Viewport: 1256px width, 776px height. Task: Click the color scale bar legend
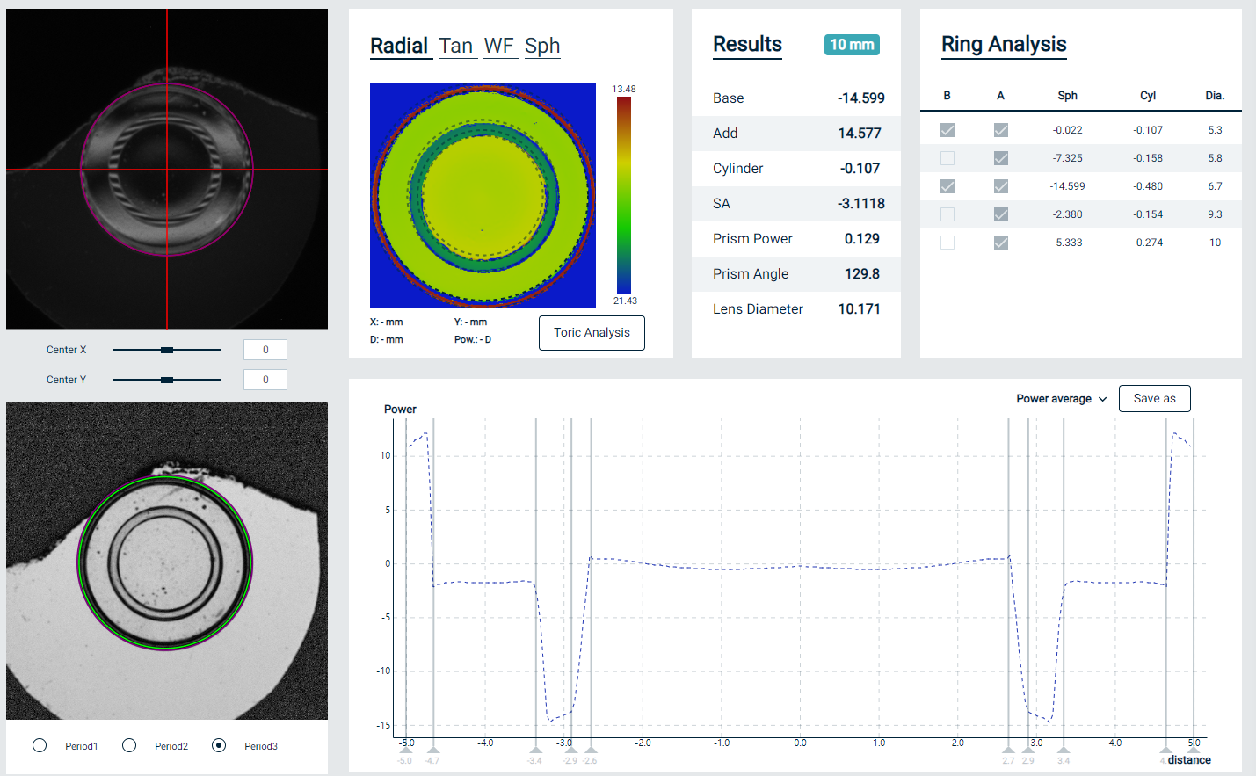(623, 195)
